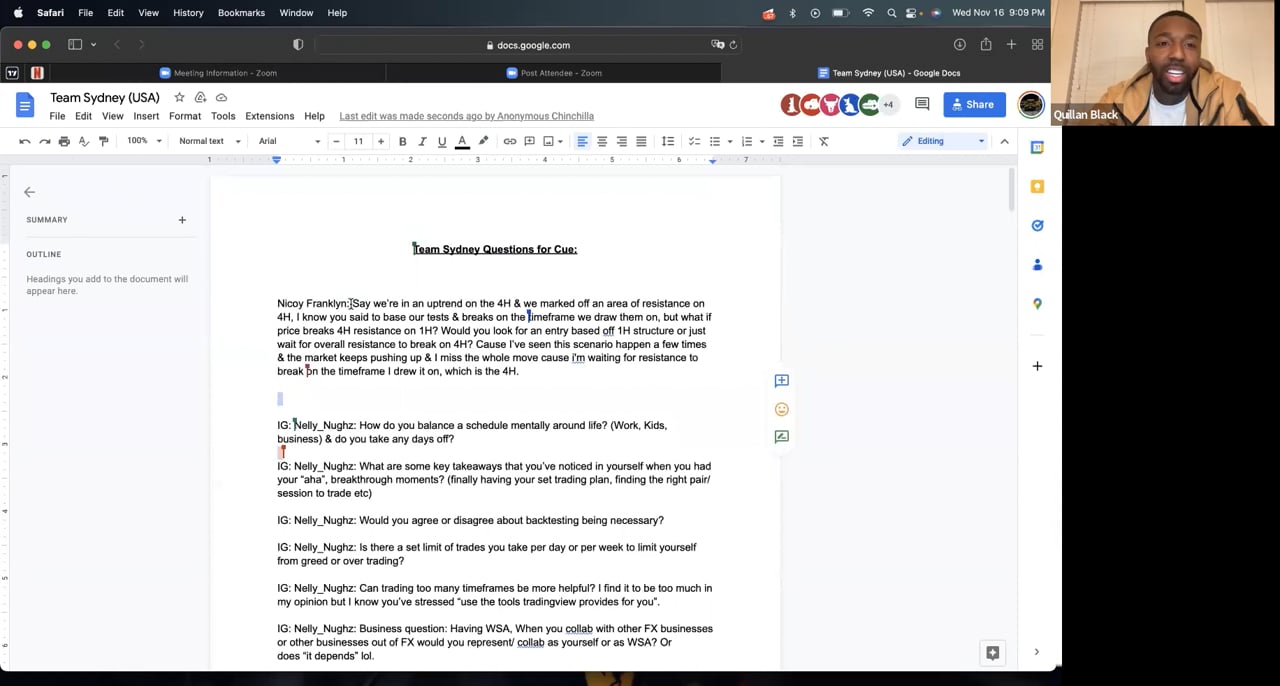Viewport: 1280px width, 686px height.
Task: Click the Share button
Action: coord(974,104)
